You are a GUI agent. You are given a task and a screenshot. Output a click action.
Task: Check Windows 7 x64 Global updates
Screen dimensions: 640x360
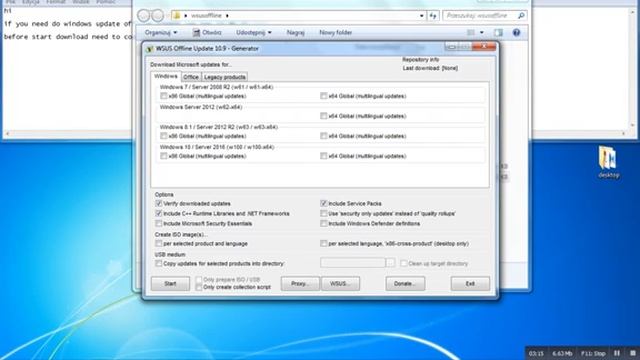pos(324,96)
